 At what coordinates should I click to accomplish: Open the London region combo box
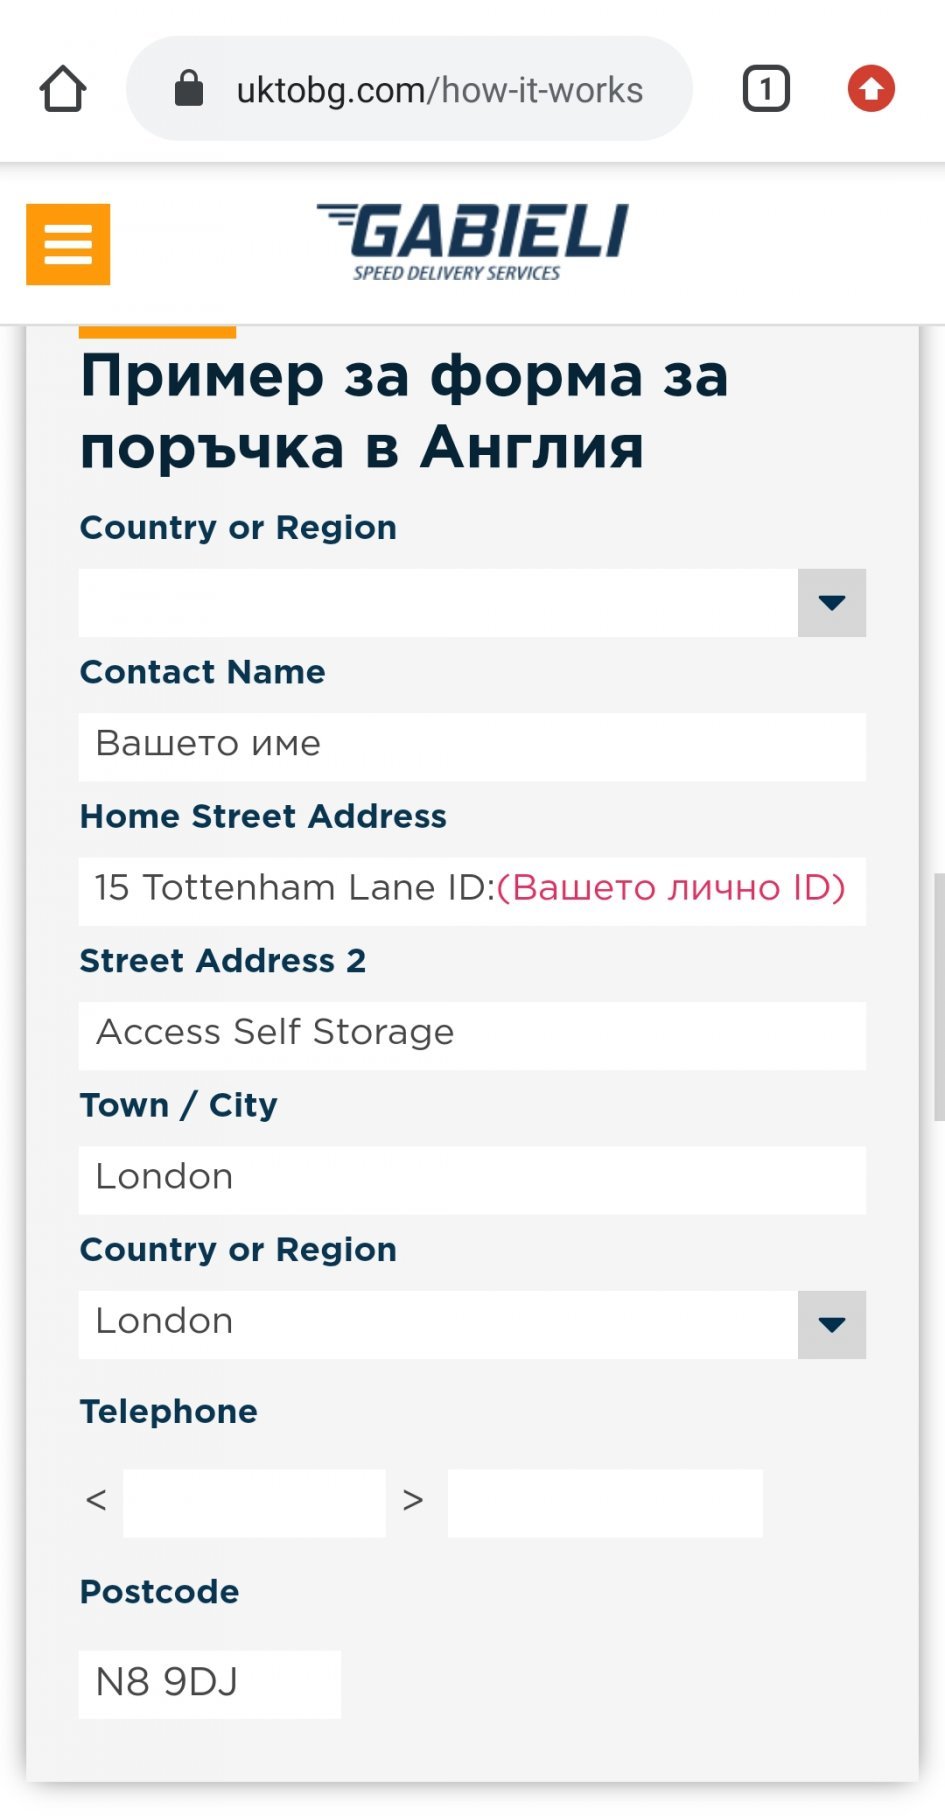tap(438, 1324)
